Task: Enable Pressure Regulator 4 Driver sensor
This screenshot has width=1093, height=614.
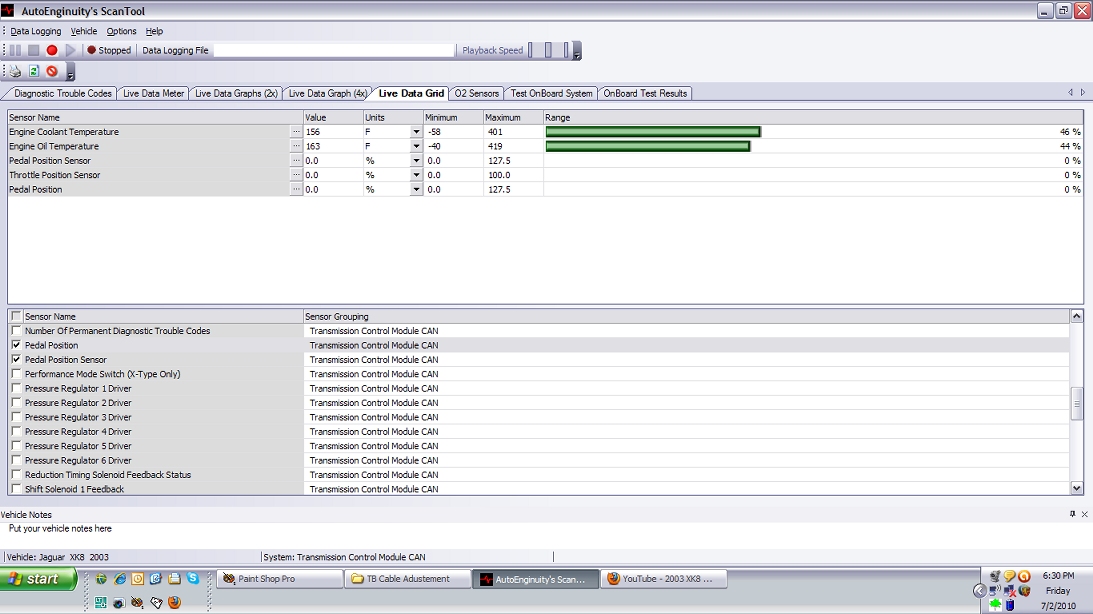Action: pyautogui.click(x=16, y=431)
